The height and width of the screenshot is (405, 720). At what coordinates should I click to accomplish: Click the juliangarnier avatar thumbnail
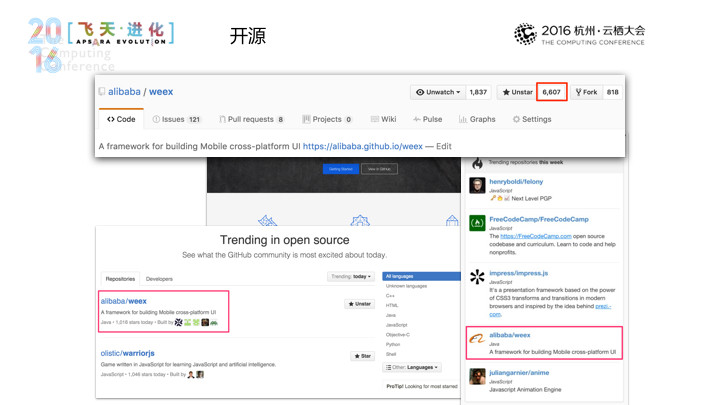(x=478, y=377)
